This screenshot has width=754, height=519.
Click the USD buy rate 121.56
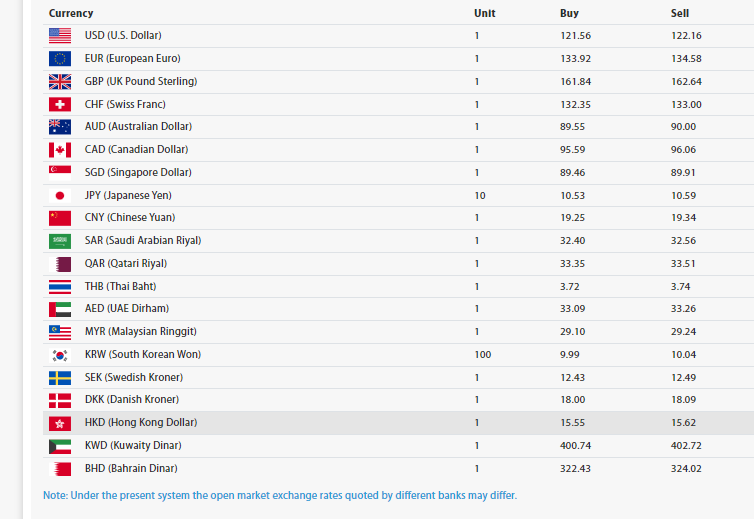pyautogui.click(x=575, y=36)
